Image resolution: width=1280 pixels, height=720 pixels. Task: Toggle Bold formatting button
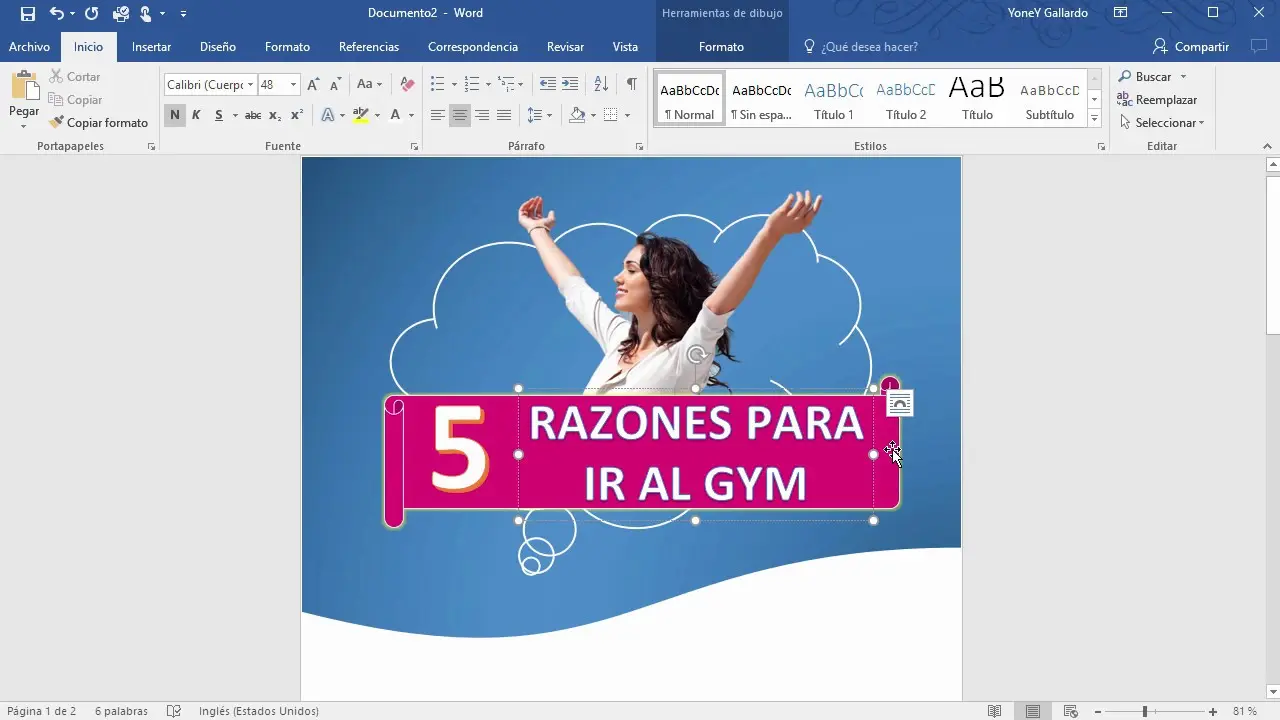coord(175,115)
